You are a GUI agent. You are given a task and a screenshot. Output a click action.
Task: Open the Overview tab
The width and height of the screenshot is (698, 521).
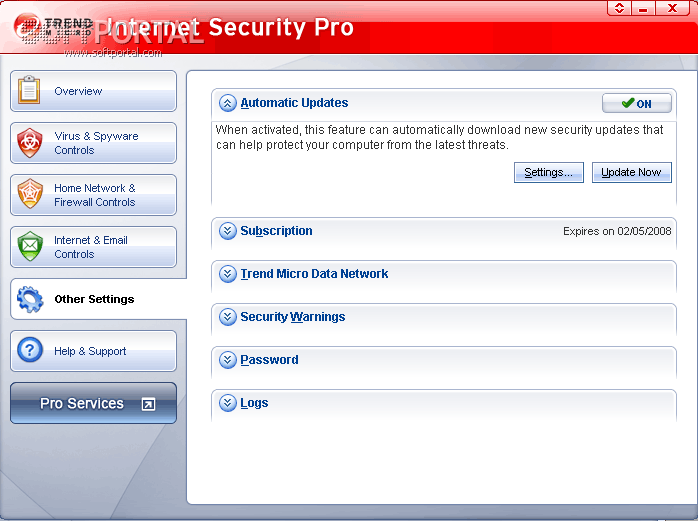(x=93, y=91)
